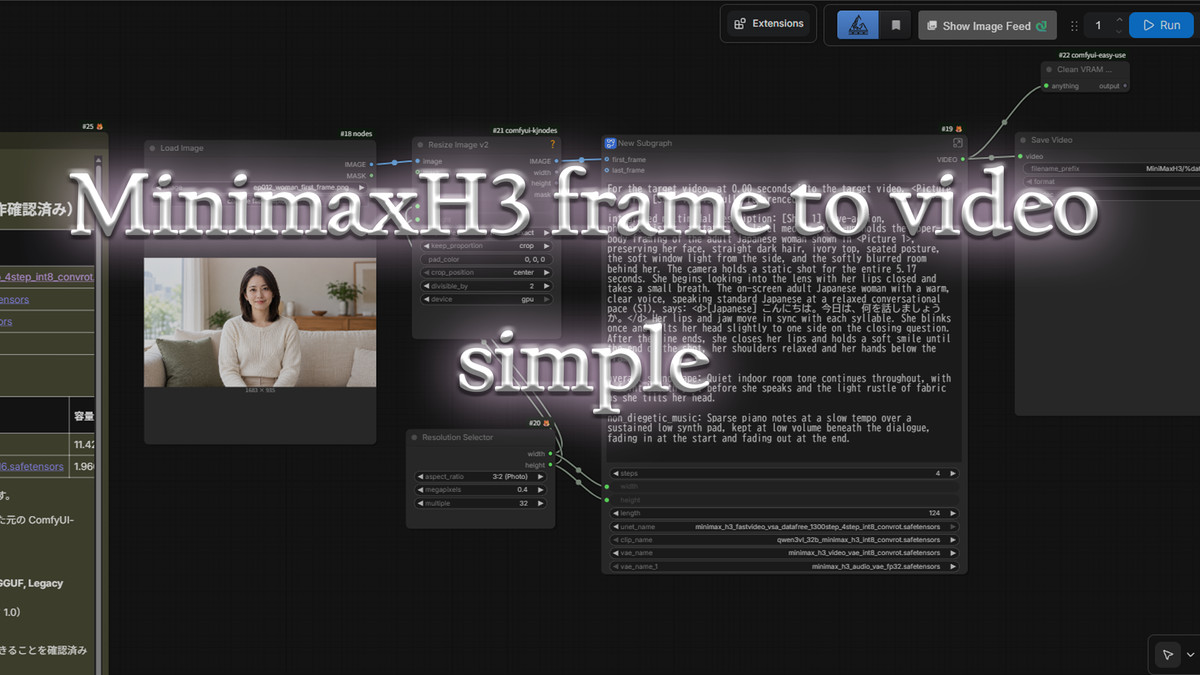Increase the batch count with up arrow
1200x675 pixels.
(1119, 20)
